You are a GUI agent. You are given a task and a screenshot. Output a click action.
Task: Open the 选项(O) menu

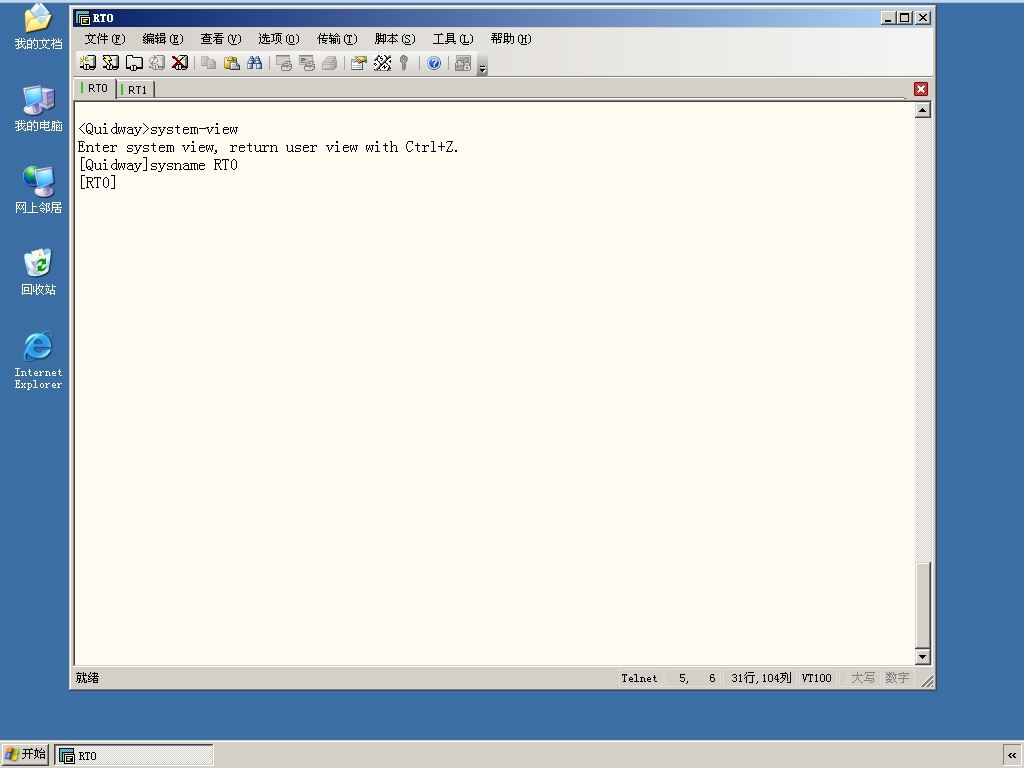[x=279, y=39]
